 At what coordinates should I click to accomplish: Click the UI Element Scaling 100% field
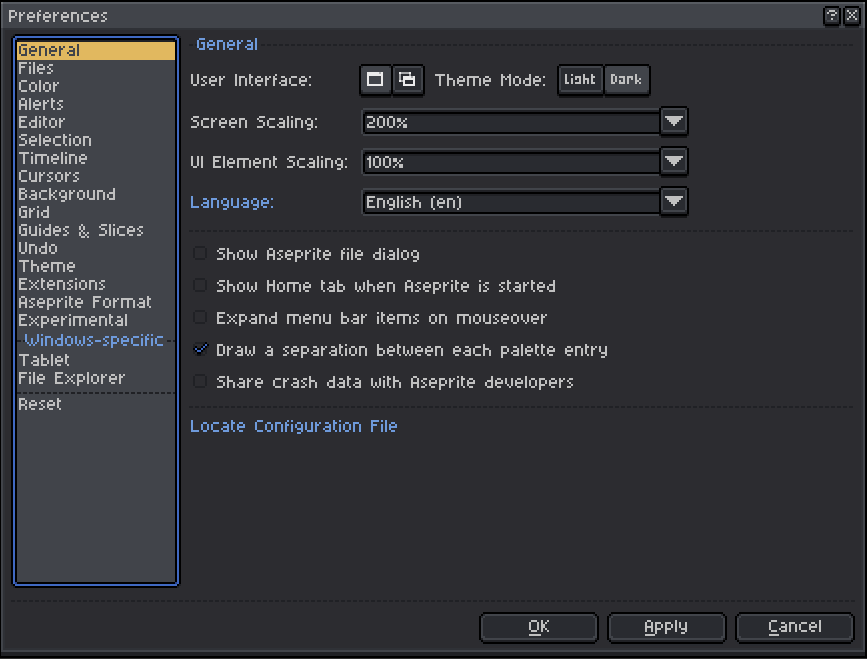[x=511, y=161]
